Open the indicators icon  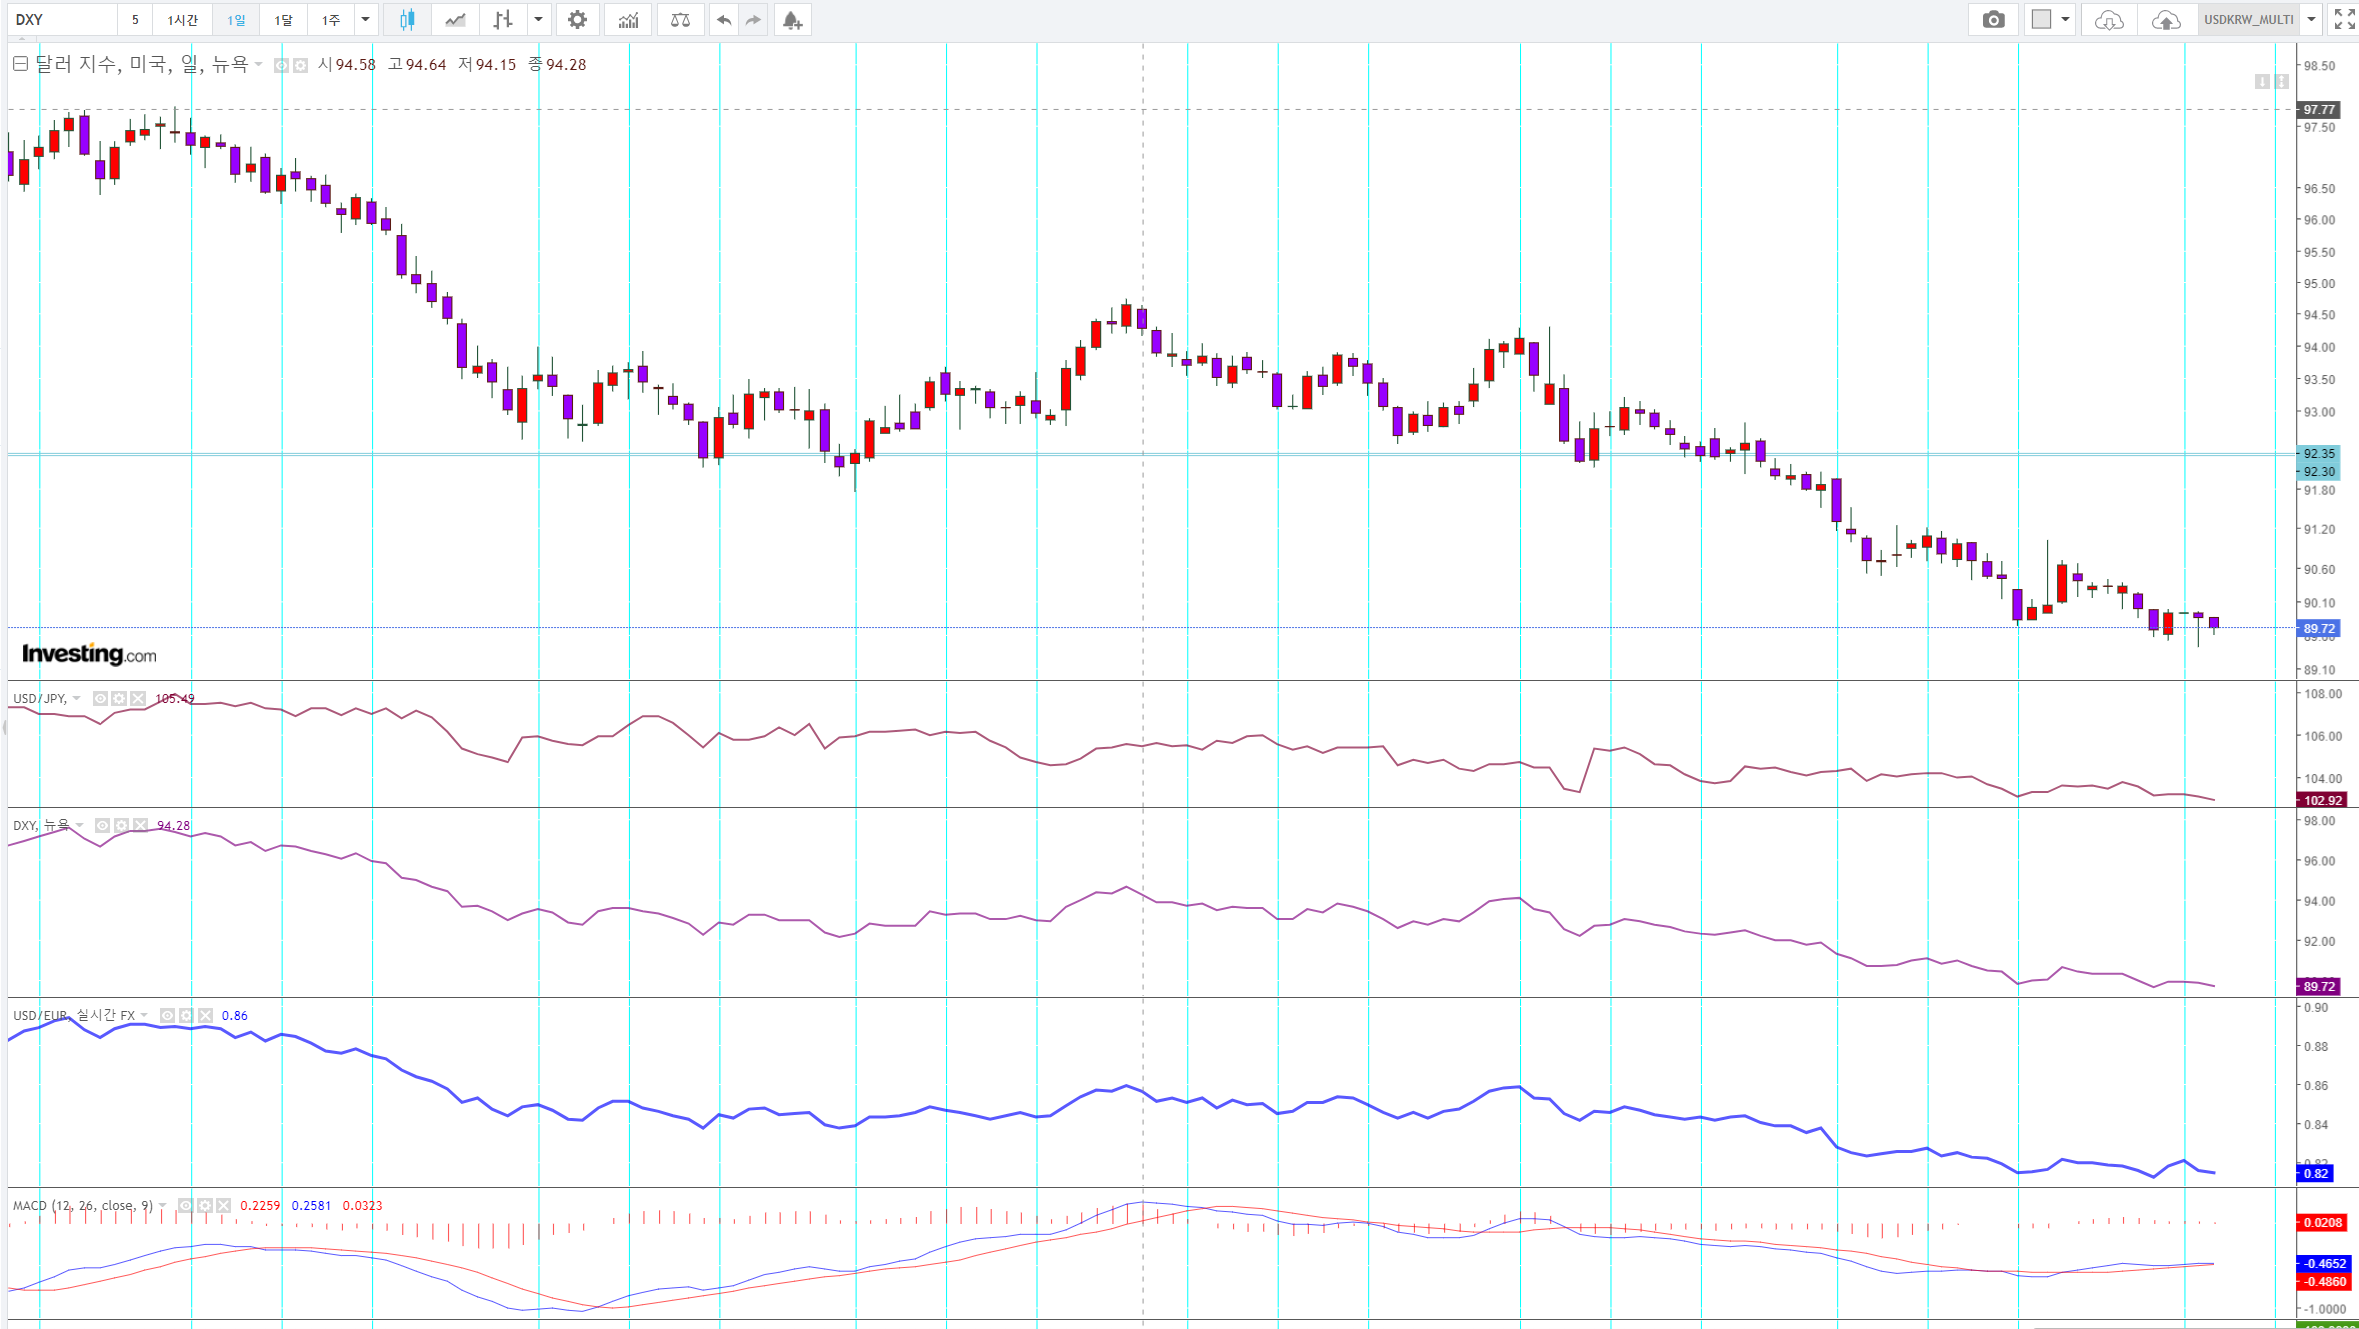point(628,20)
